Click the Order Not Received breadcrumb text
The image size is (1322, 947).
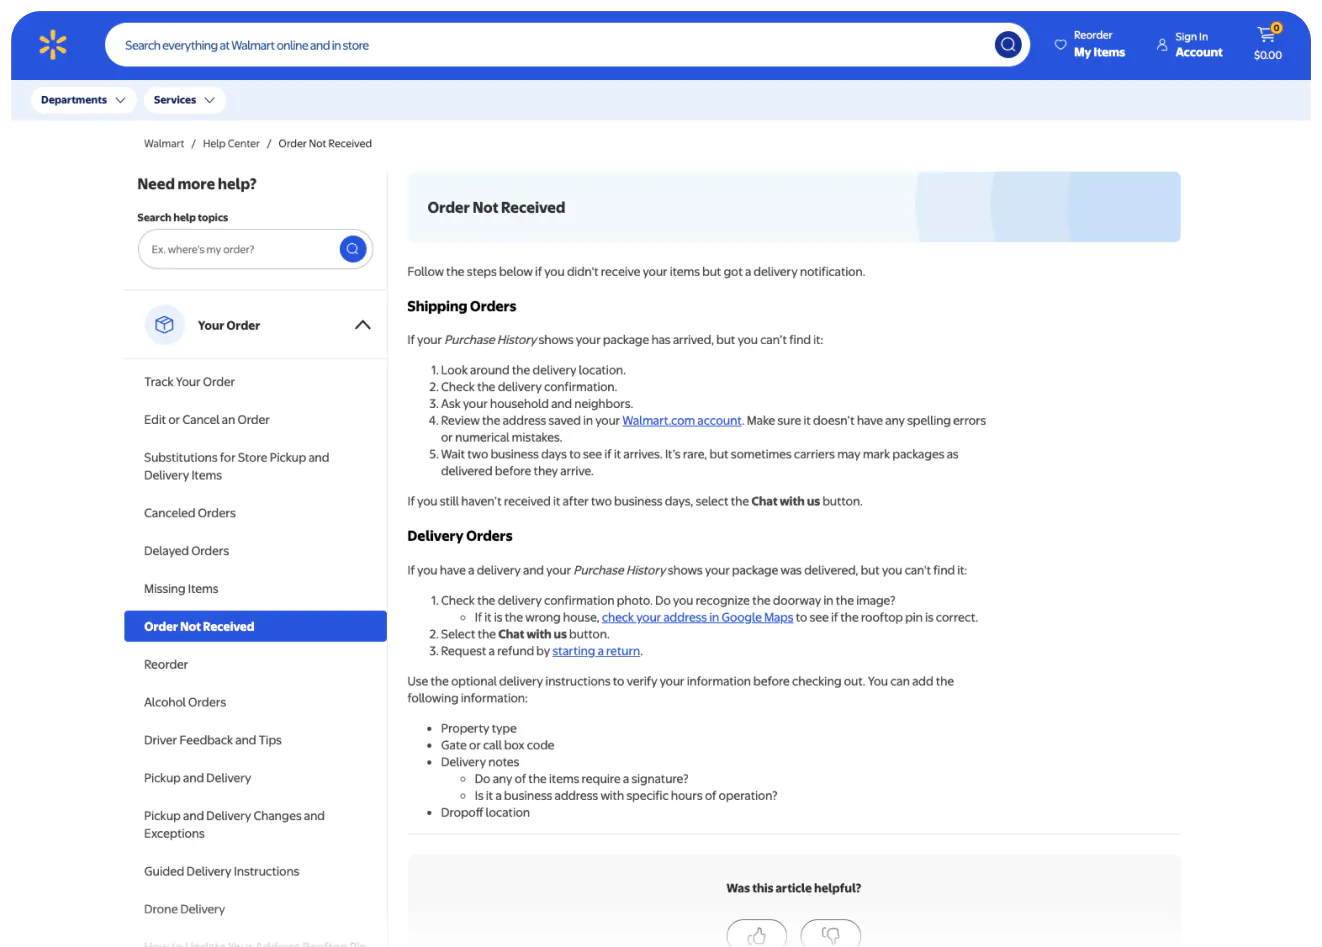pos(325,144)
